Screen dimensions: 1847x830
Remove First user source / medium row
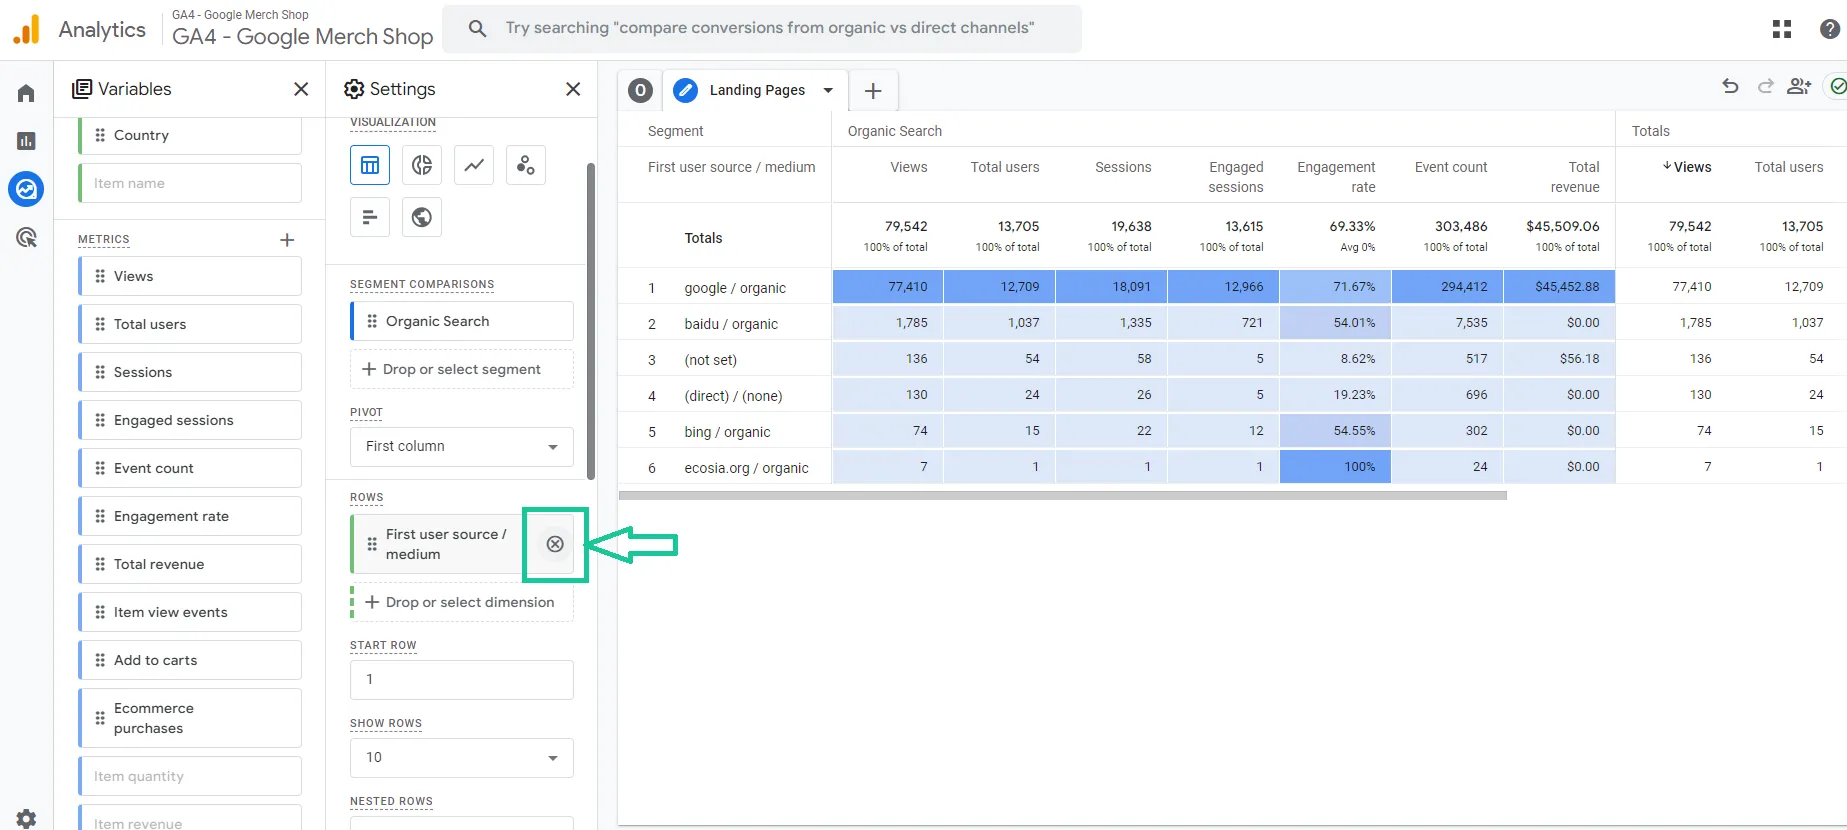point(555,544)
